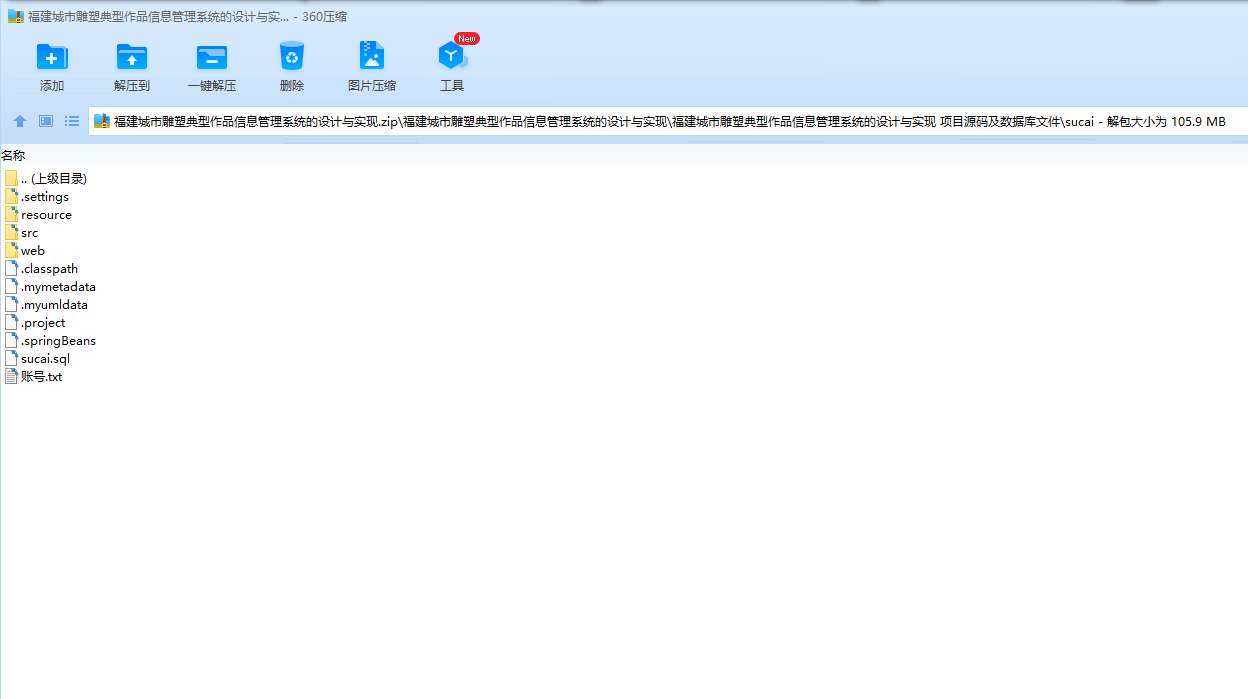Click the 账号.txt text file icon
The width and height of the screenshot is (1248, 699).
tap(11, 376)
